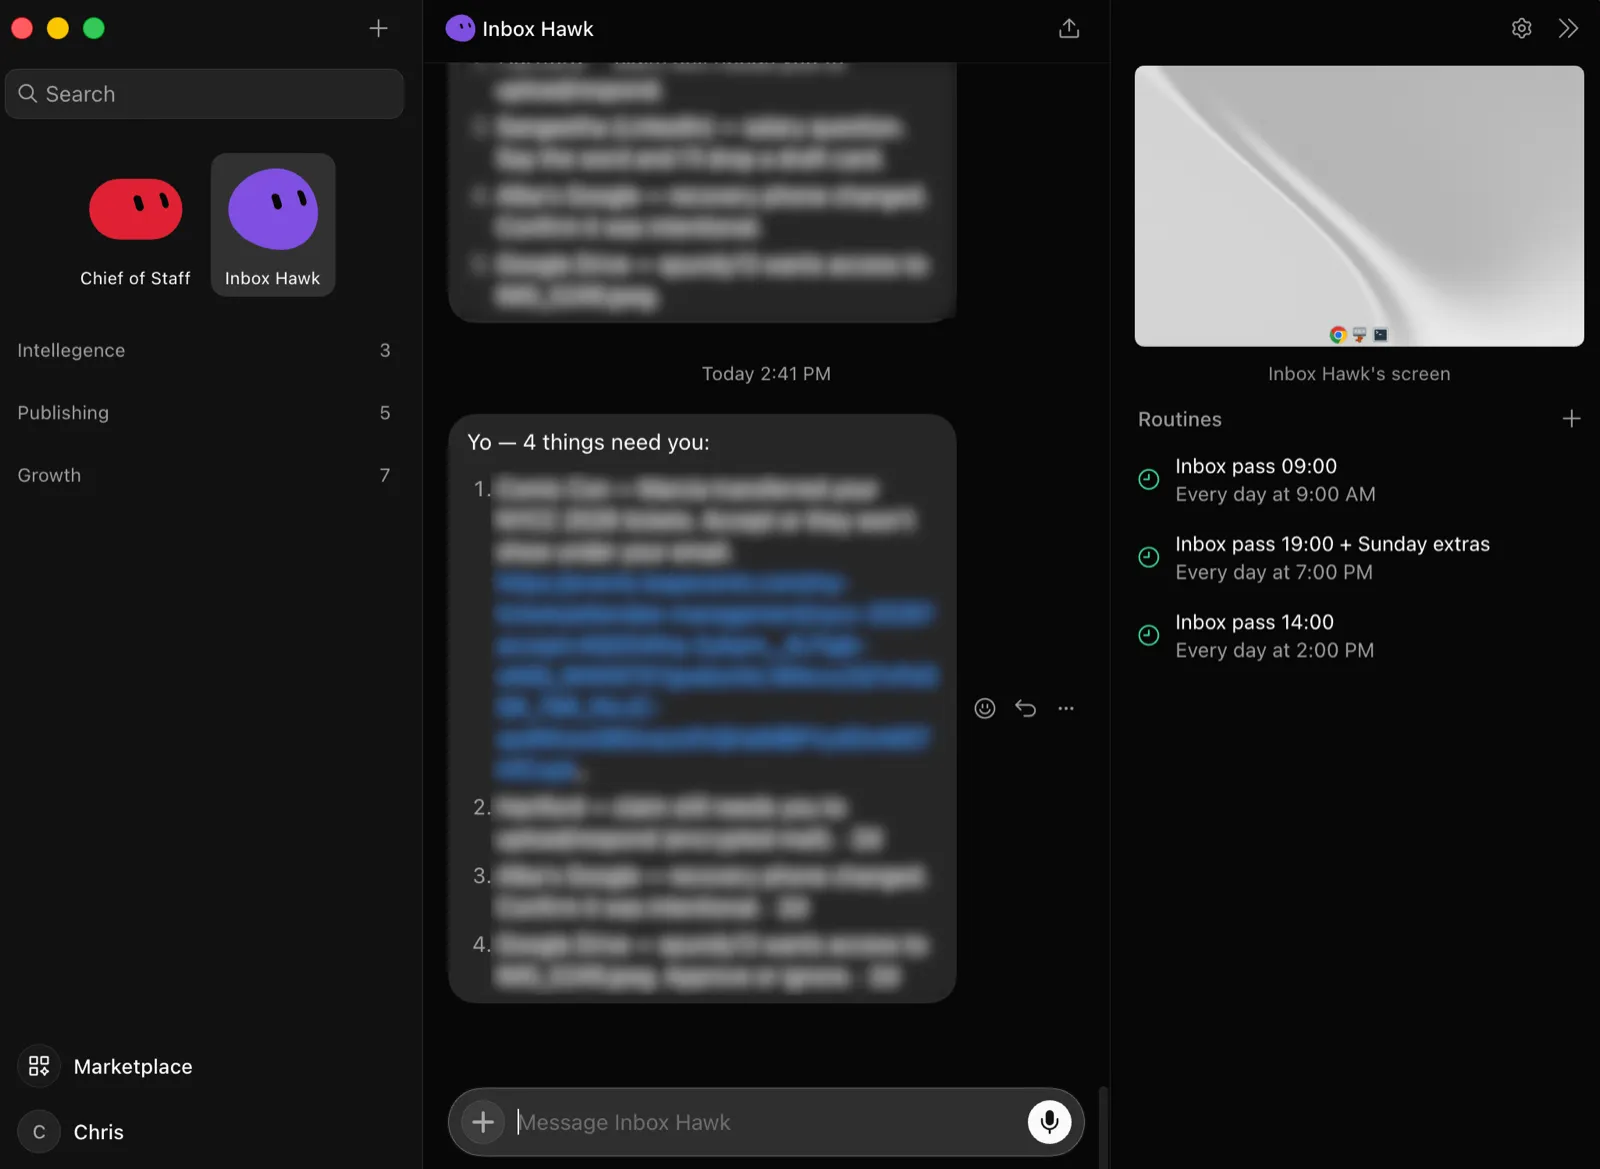Click the clock icon of Inbox pass 19:00 routine
Viewport: 1600px width, 1169px height.
coord(1149,557)
